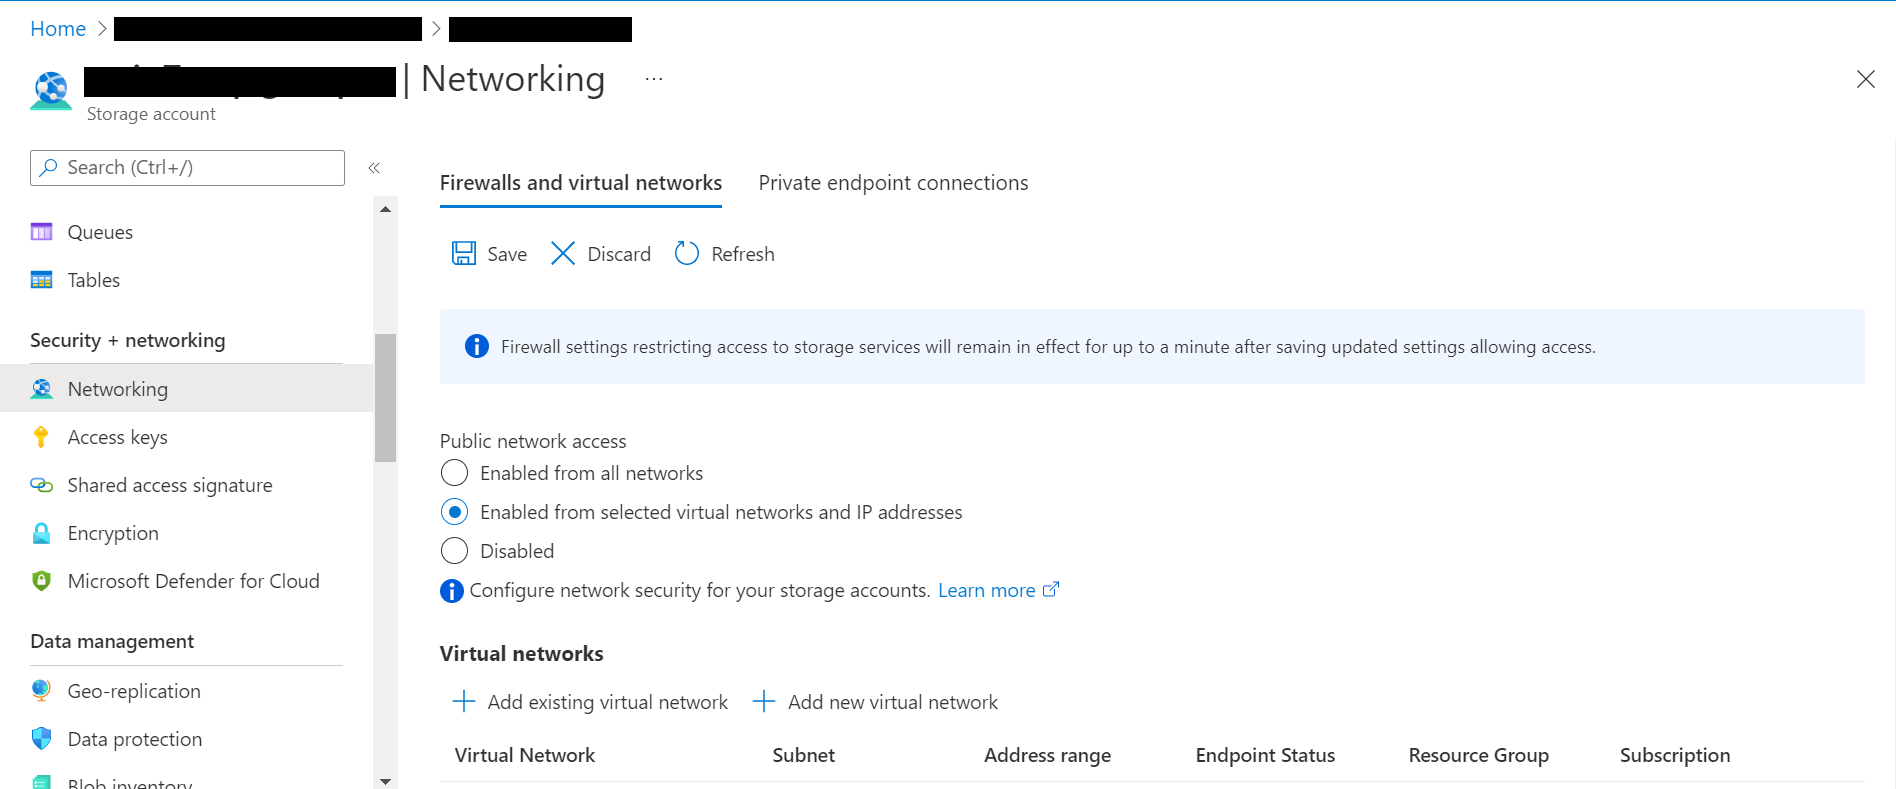Click the Geo-replication globe icon
The image size is (1896, 789).
pyautogui.click(x=41, y=691)
